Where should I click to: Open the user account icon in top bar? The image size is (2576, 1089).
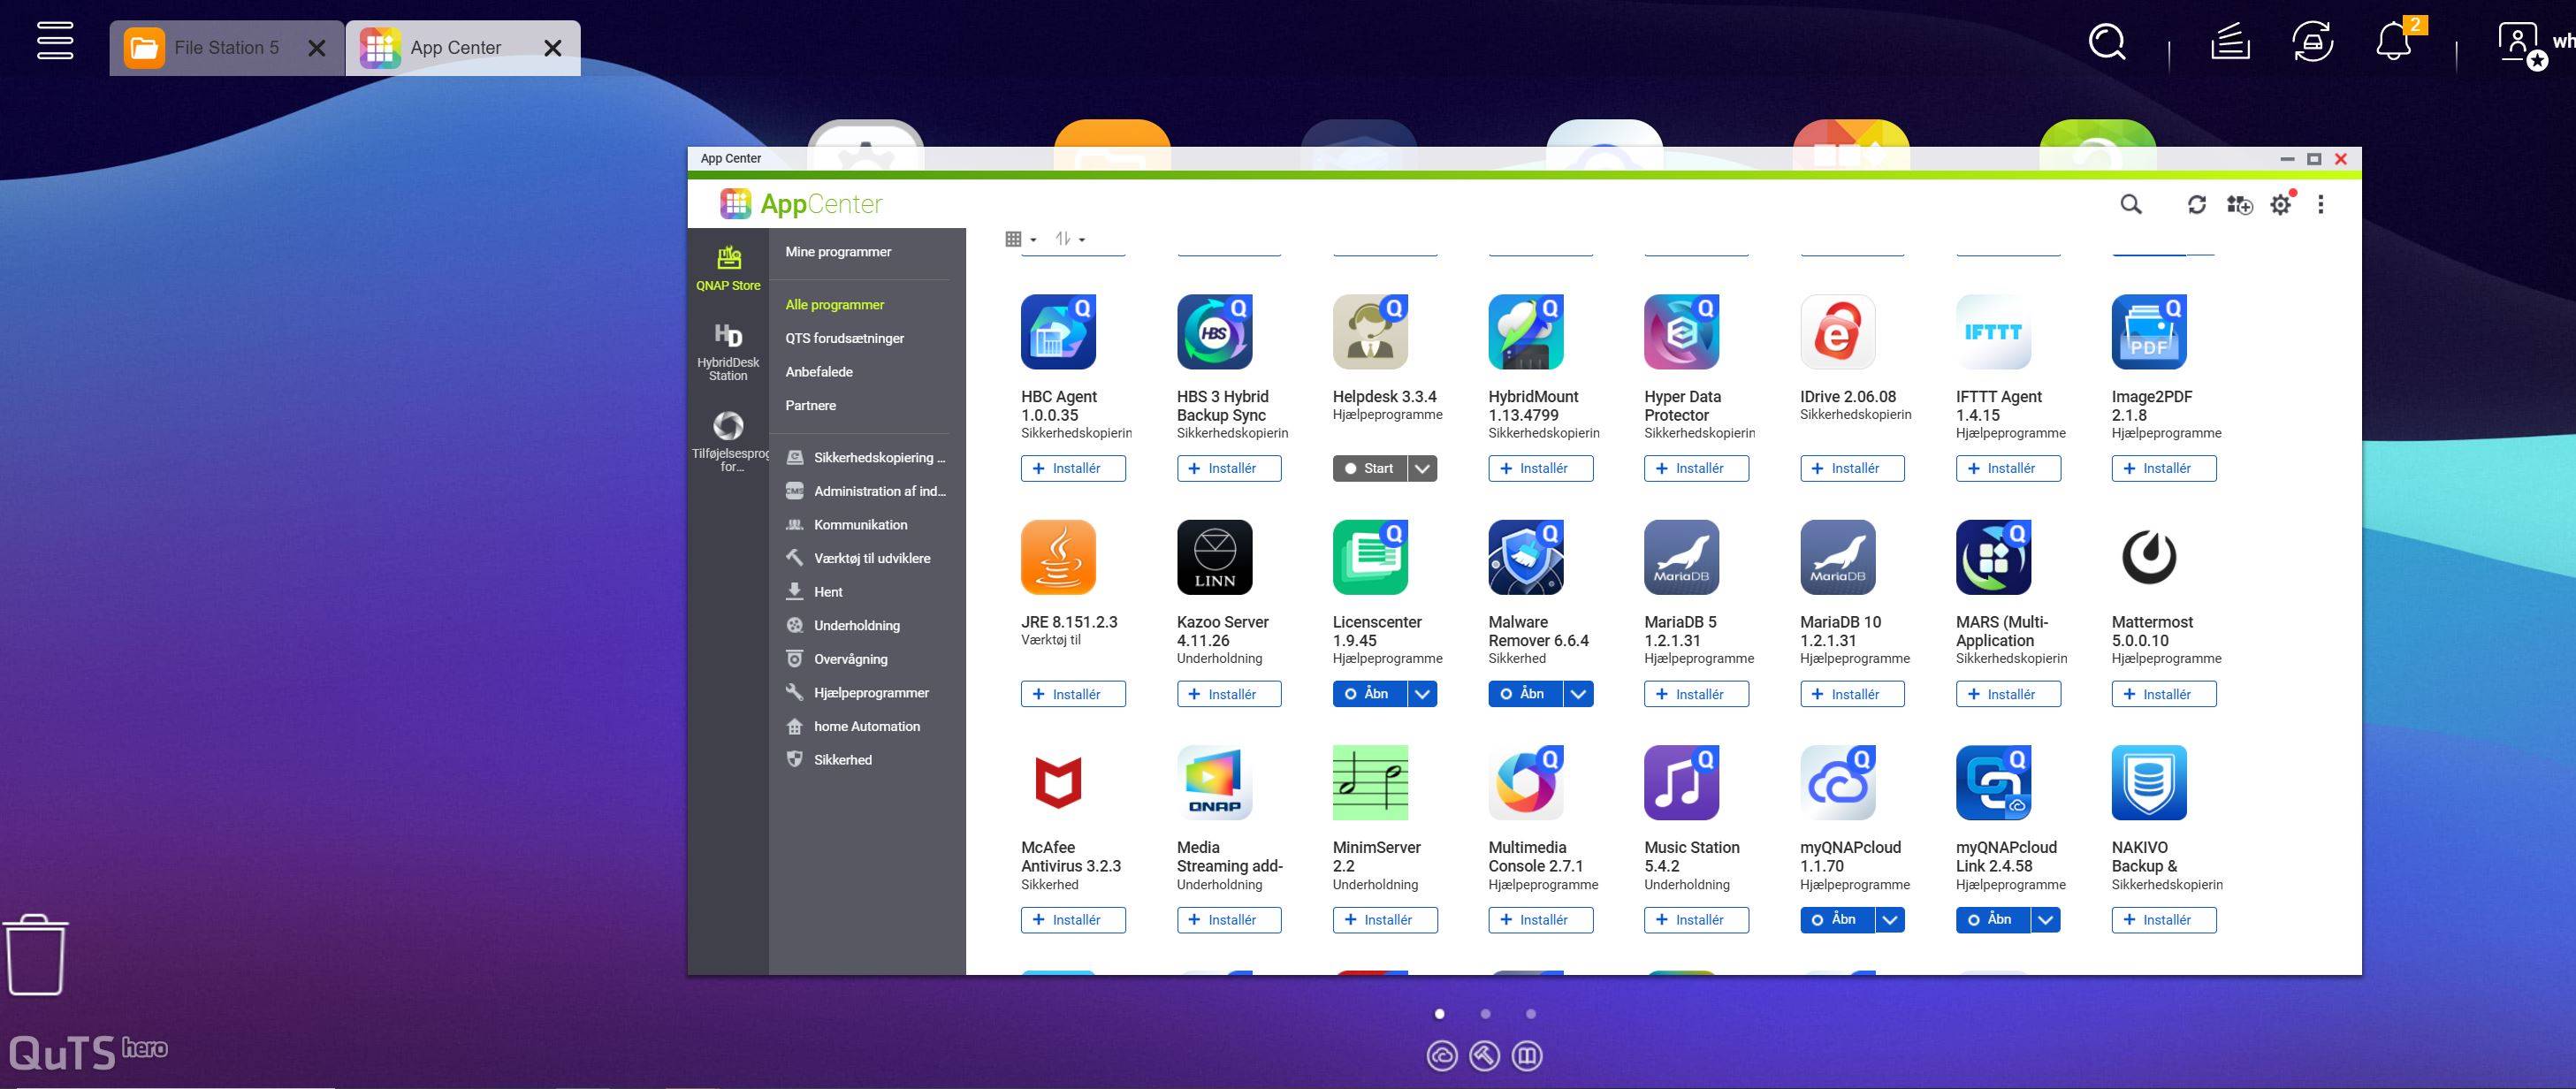click(x=2521, y=45)
